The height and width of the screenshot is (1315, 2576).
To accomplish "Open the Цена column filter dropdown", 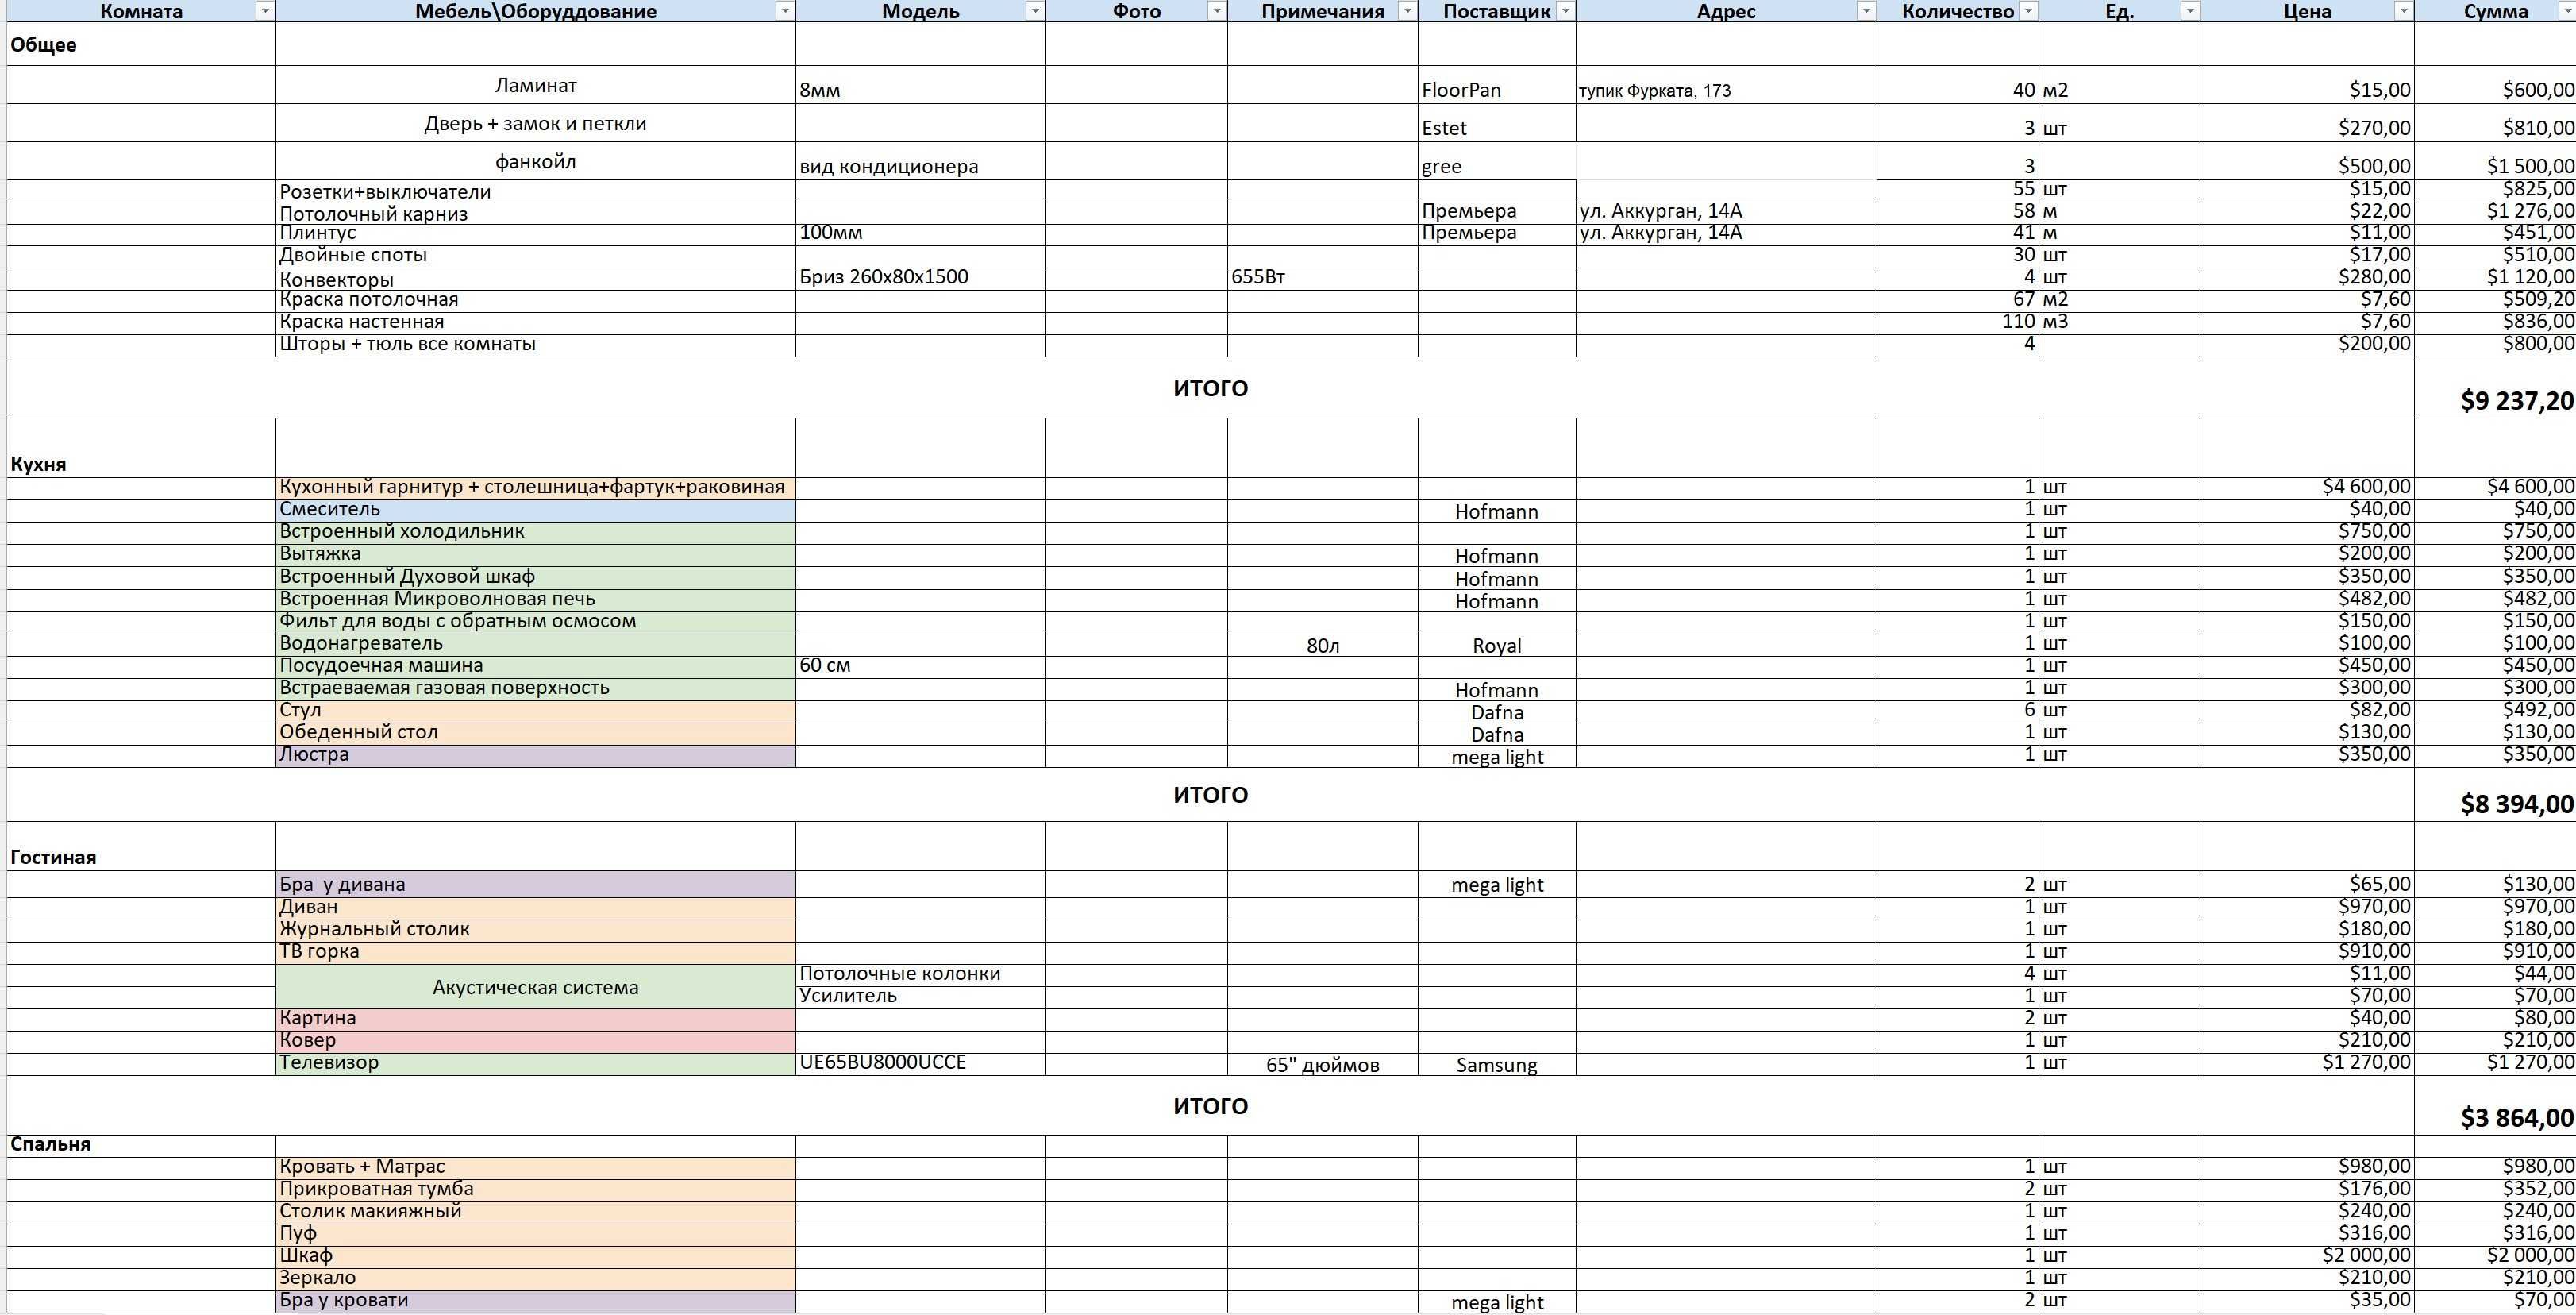I will (x=2402, y=11).
